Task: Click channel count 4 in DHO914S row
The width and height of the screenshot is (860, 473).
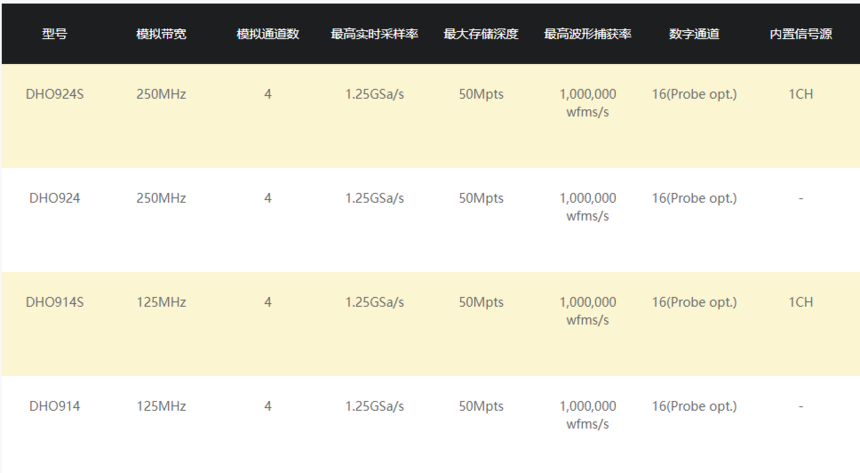Action: pos(268,302)
